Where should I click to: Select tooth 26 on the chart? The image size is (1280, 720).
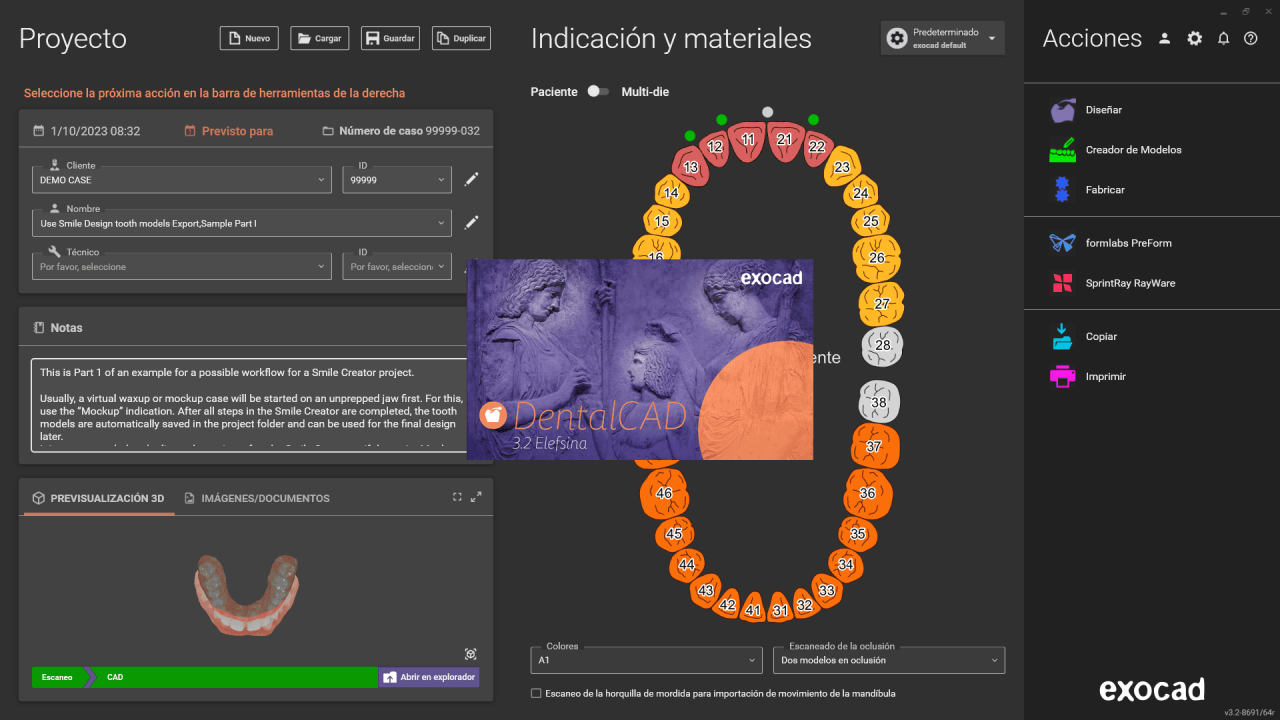[877, 258]
